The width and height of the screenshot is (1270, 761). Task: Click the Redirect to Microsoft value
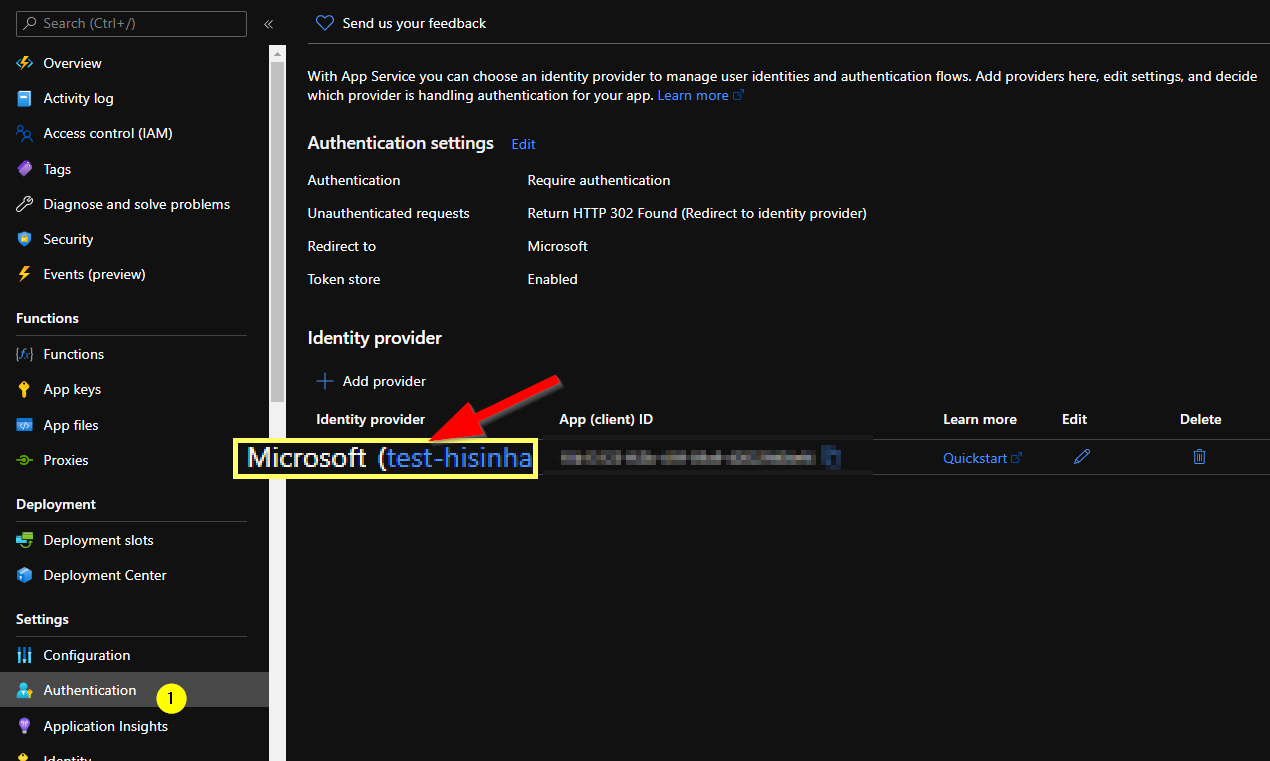click(x=558, y=246)
